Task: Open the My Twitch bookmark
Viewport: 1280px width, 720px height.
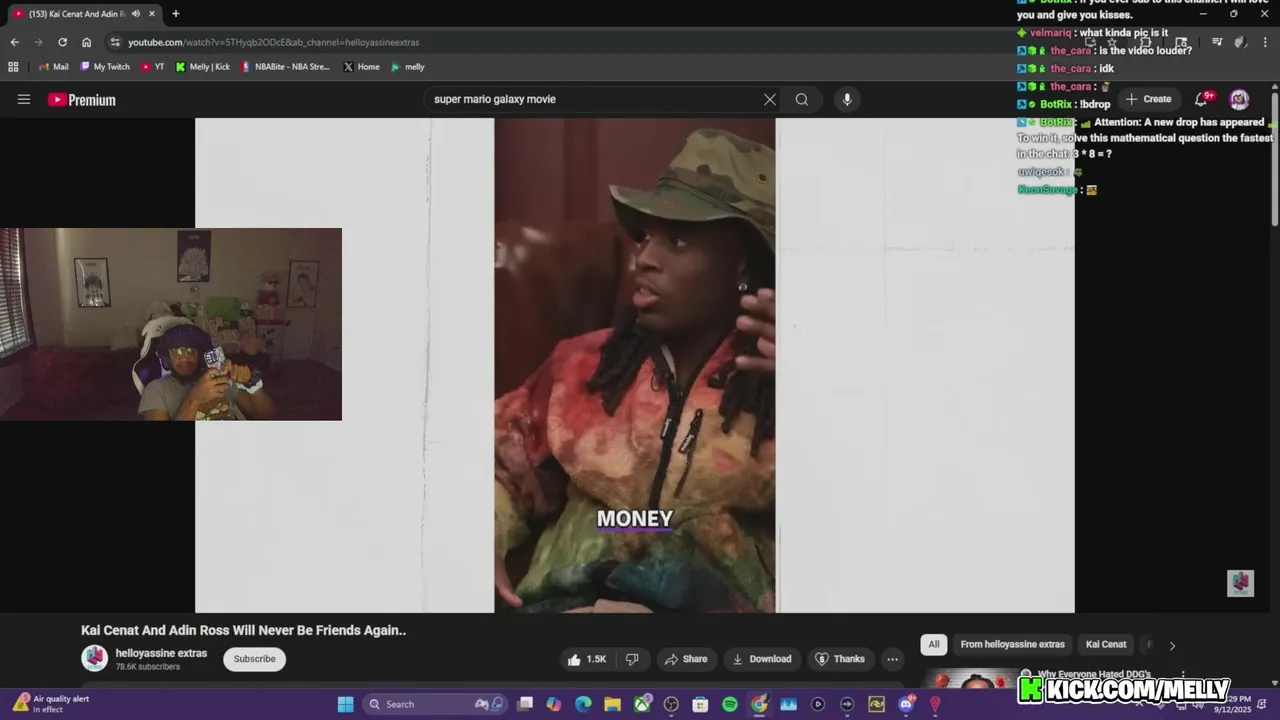Action: point(105,67)
